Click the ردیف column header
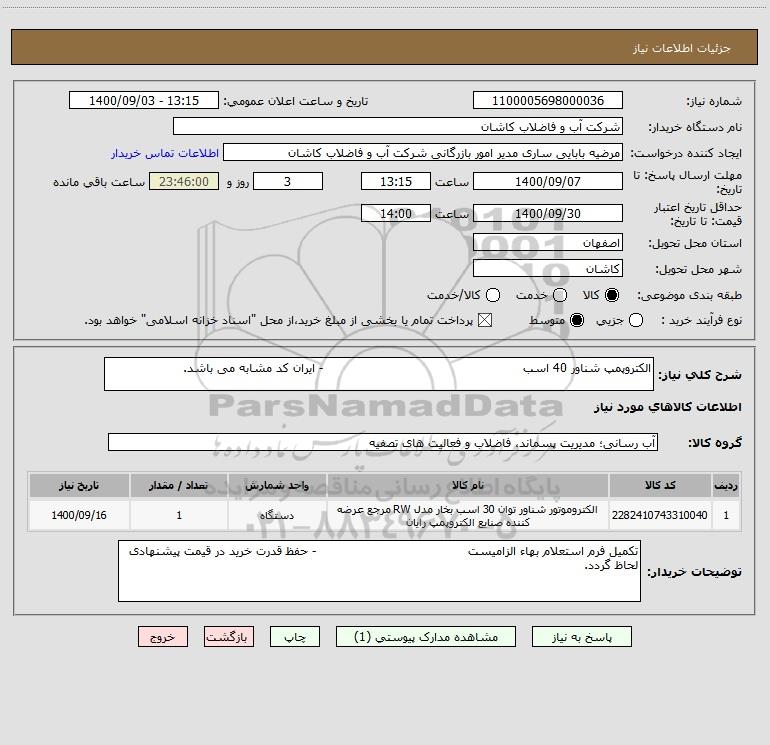 (x=726, y=486)
